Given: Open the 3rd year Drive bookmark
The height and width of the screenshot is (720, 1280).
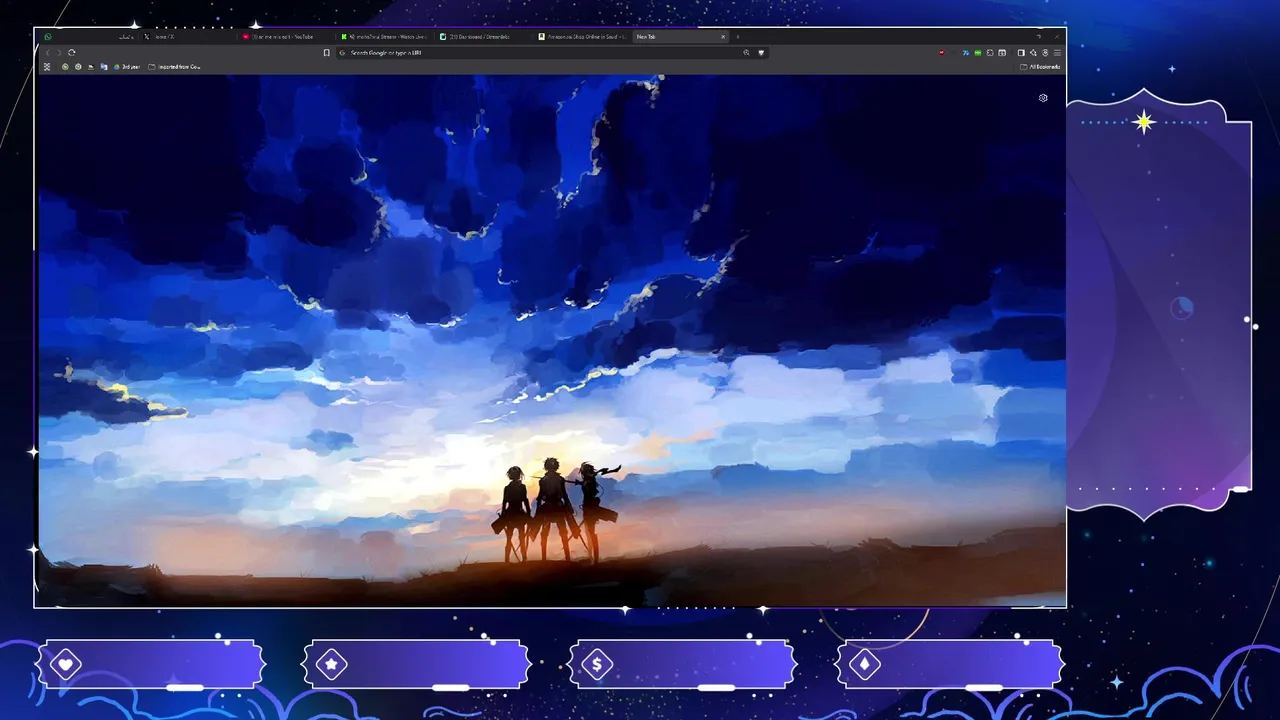Looking at the screenshot, I should pyautogui.click(x=126, y=67).
